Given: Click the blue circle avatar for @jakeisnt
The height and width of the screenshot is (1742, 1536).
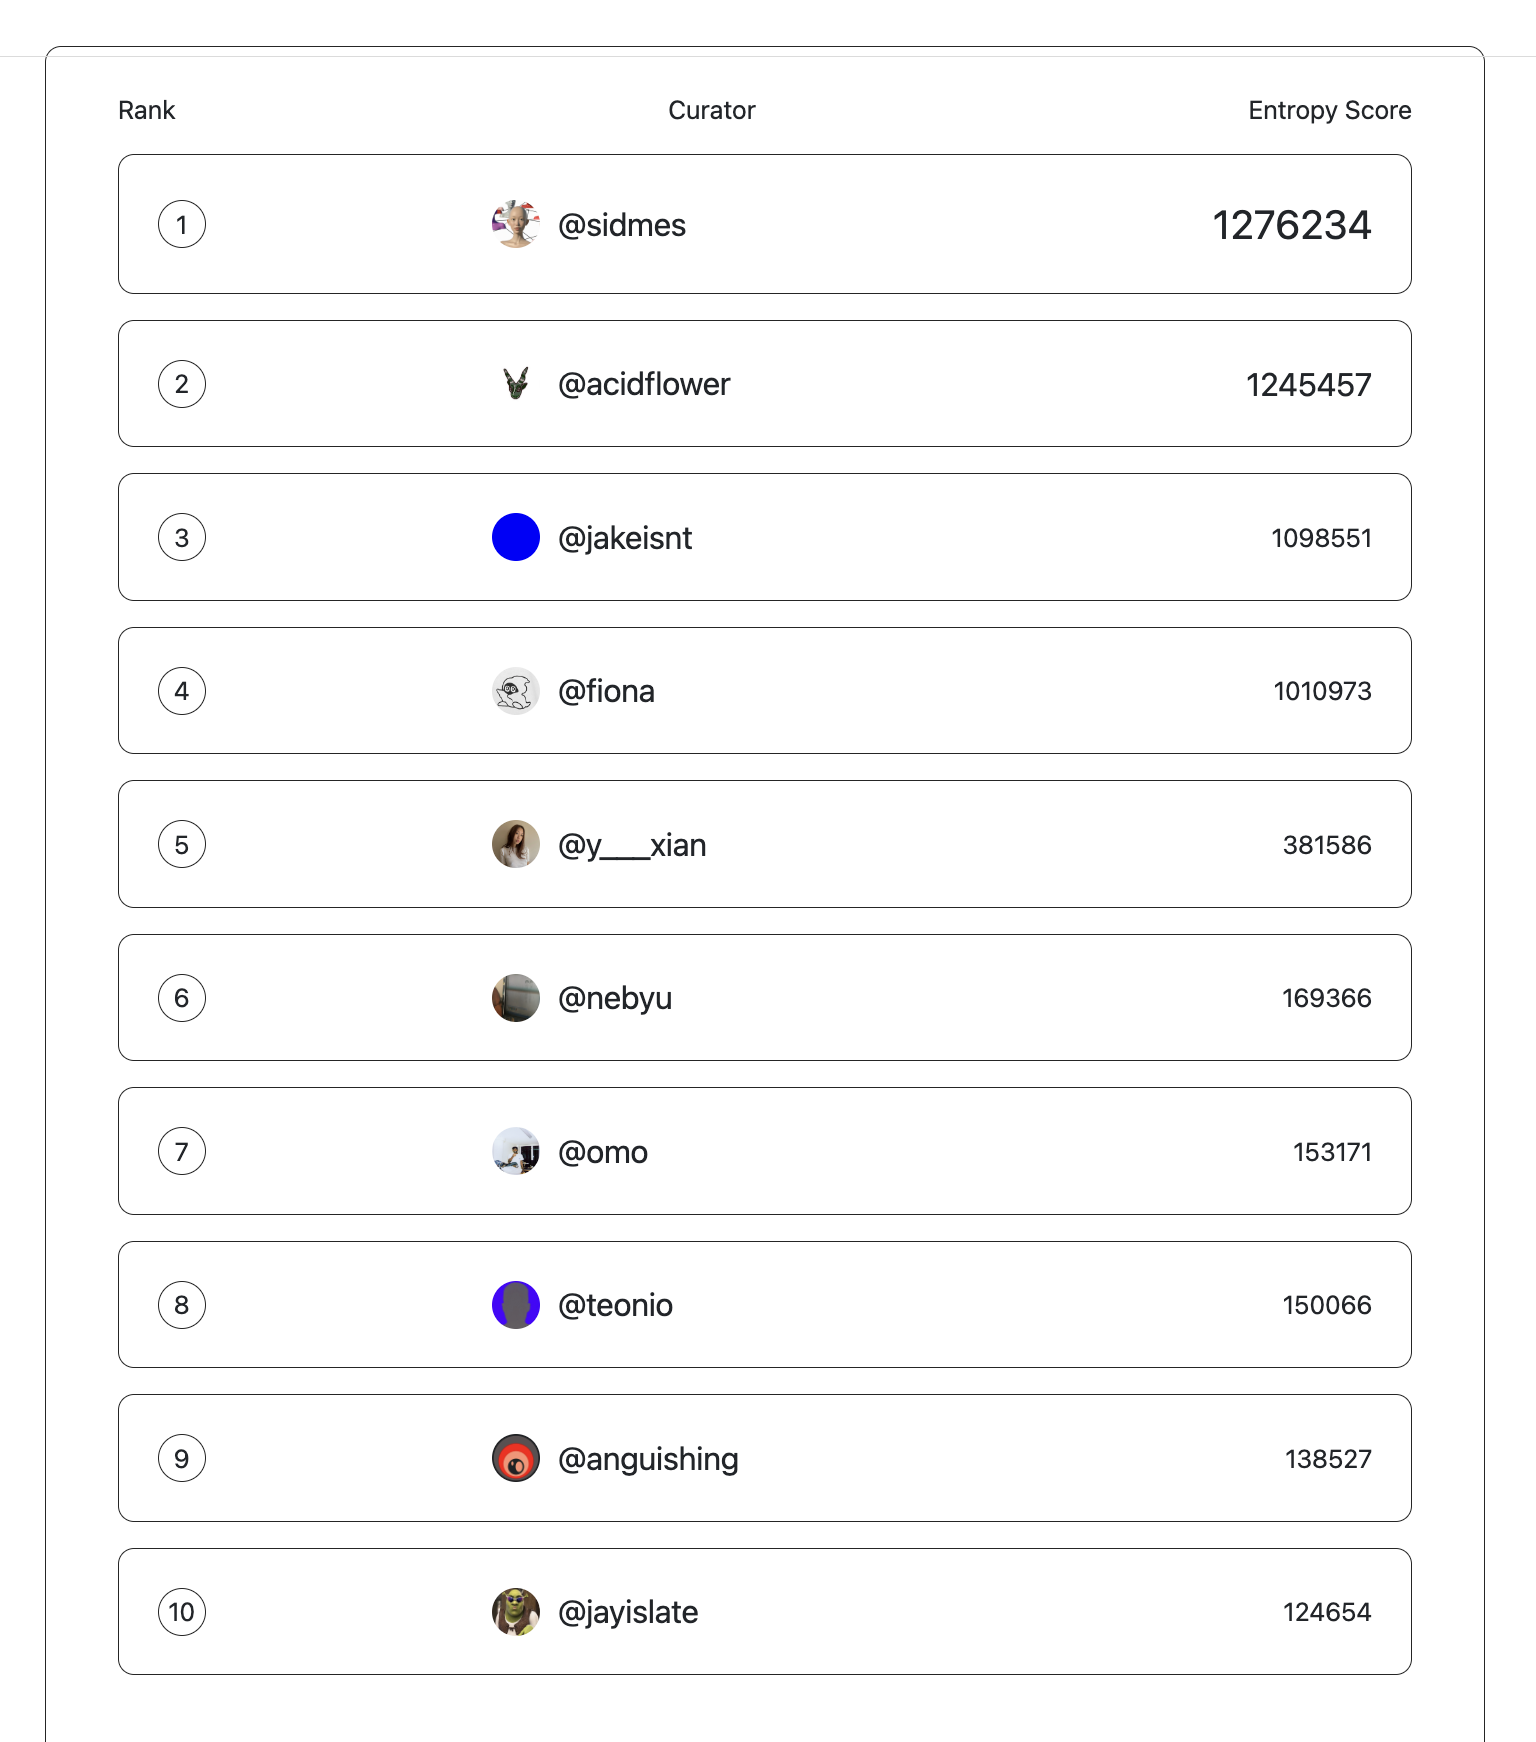Looking at the screenshot, I should [516, 537].
